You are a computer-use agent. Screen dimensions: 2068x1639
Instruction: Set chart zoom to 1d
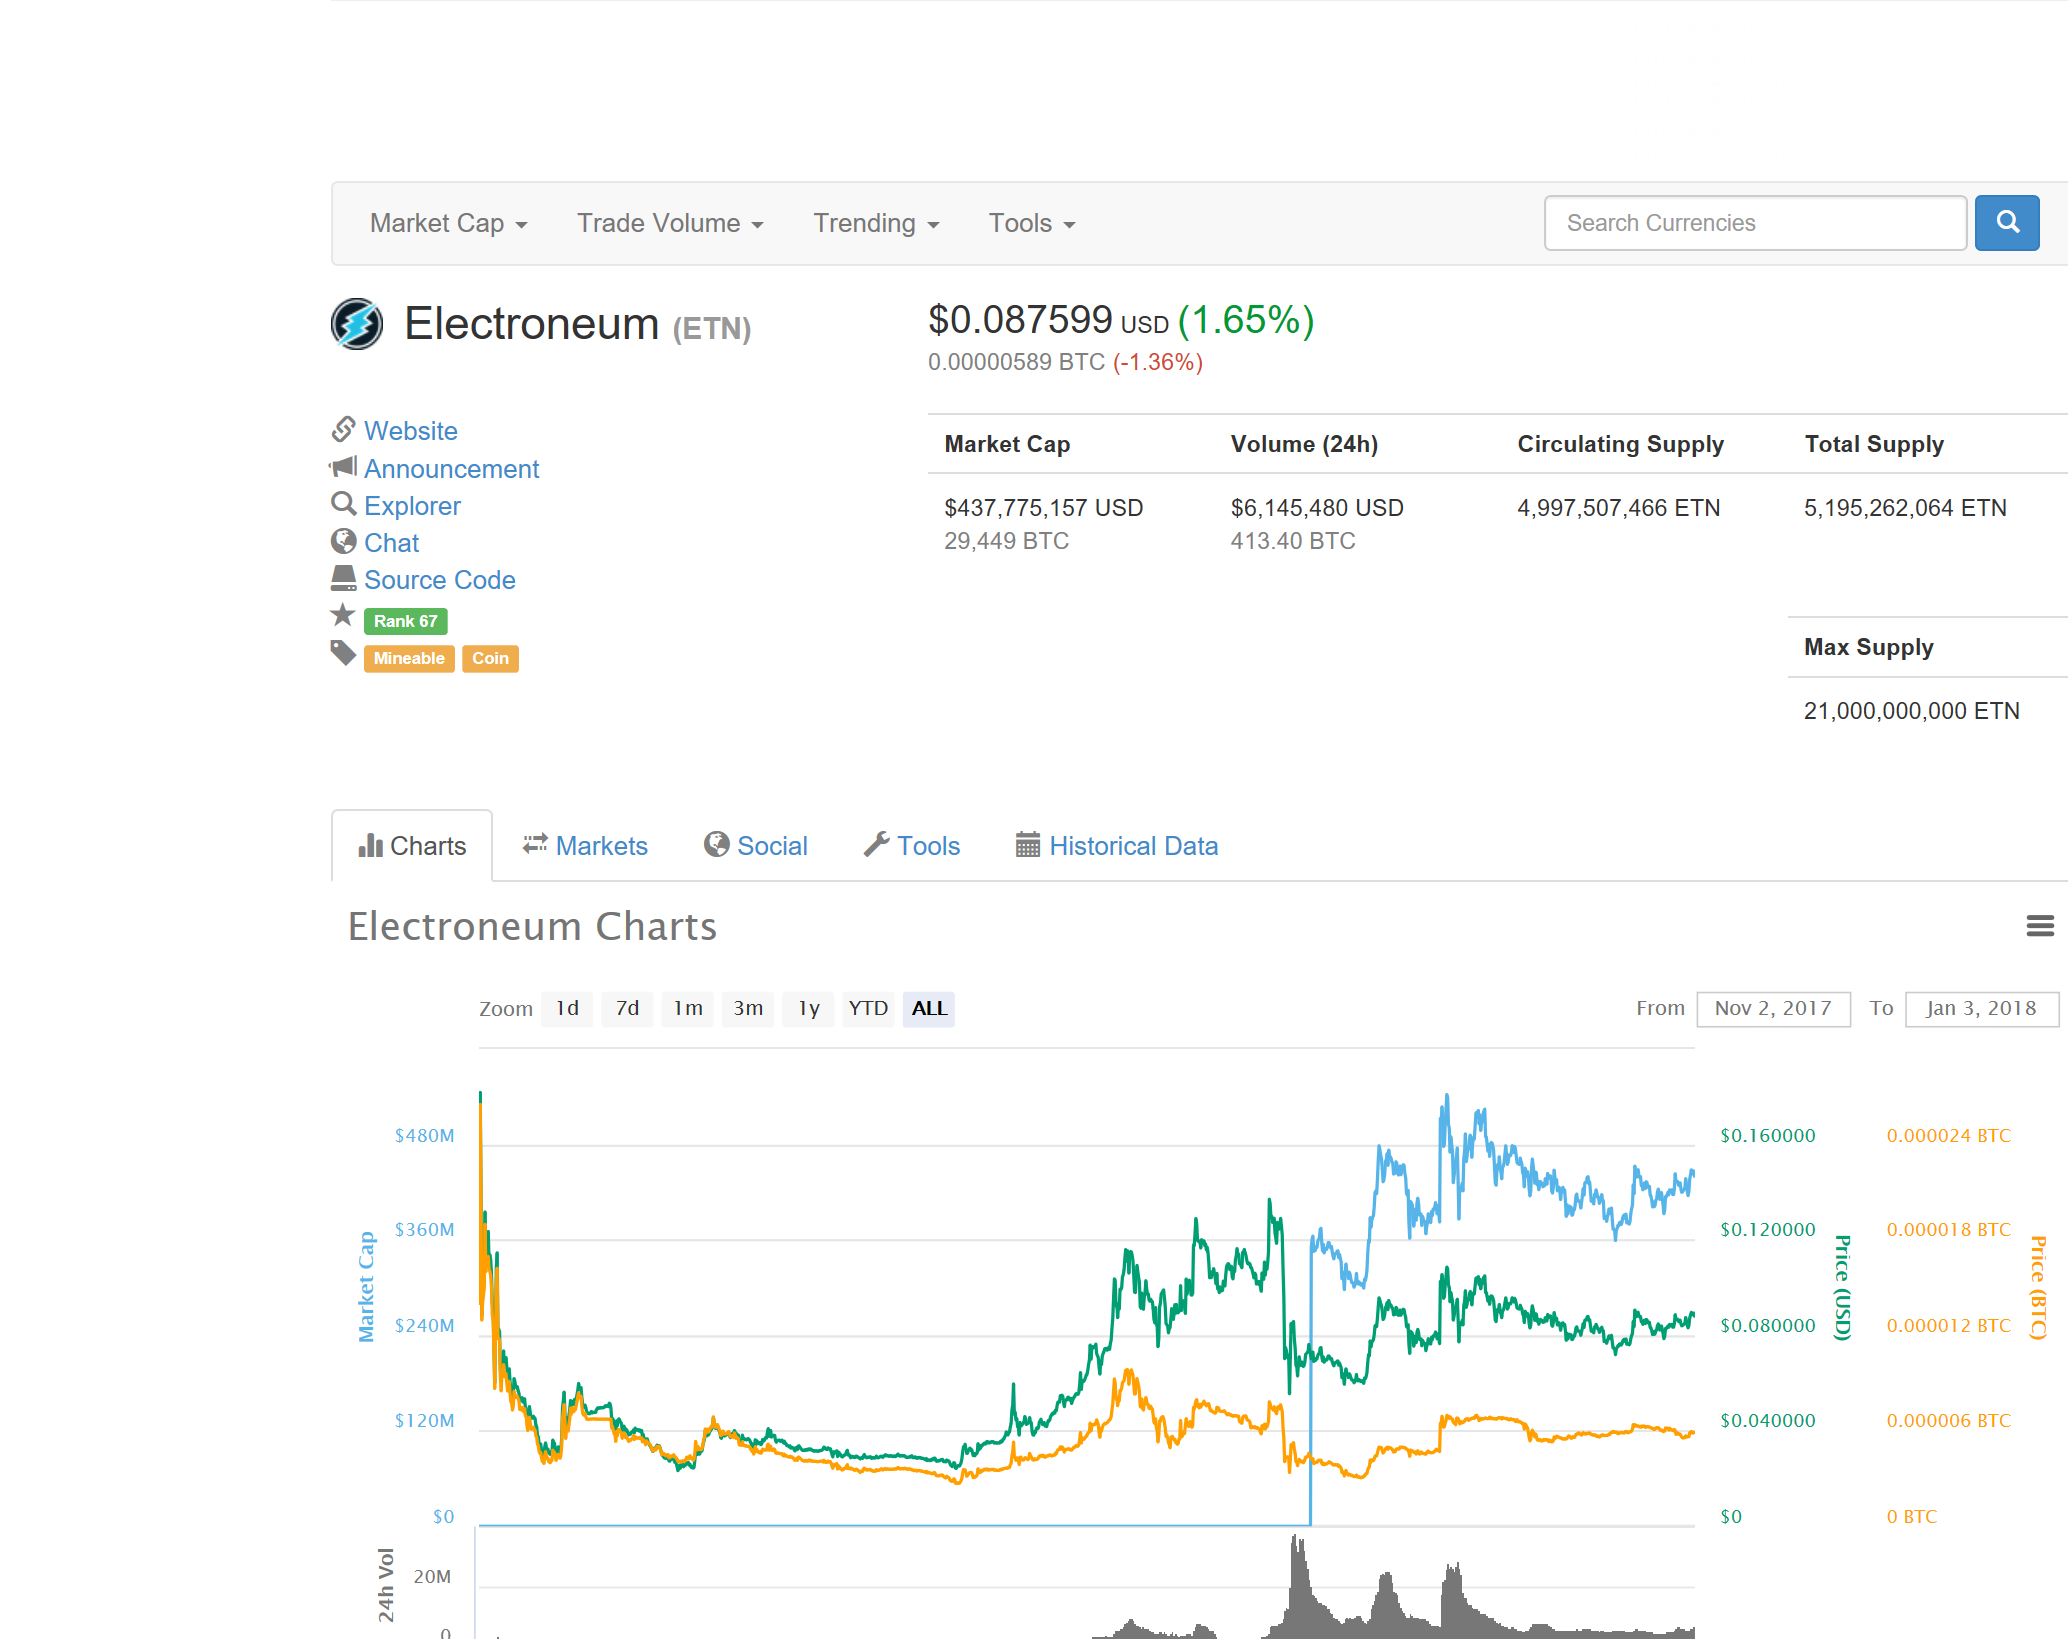click(x=567, y=1008)
